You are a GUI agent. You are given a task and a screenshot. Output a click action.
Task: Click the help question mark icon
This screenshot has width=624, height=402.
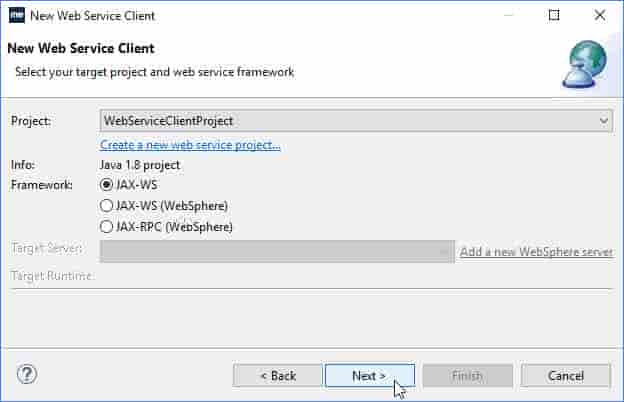27,374
